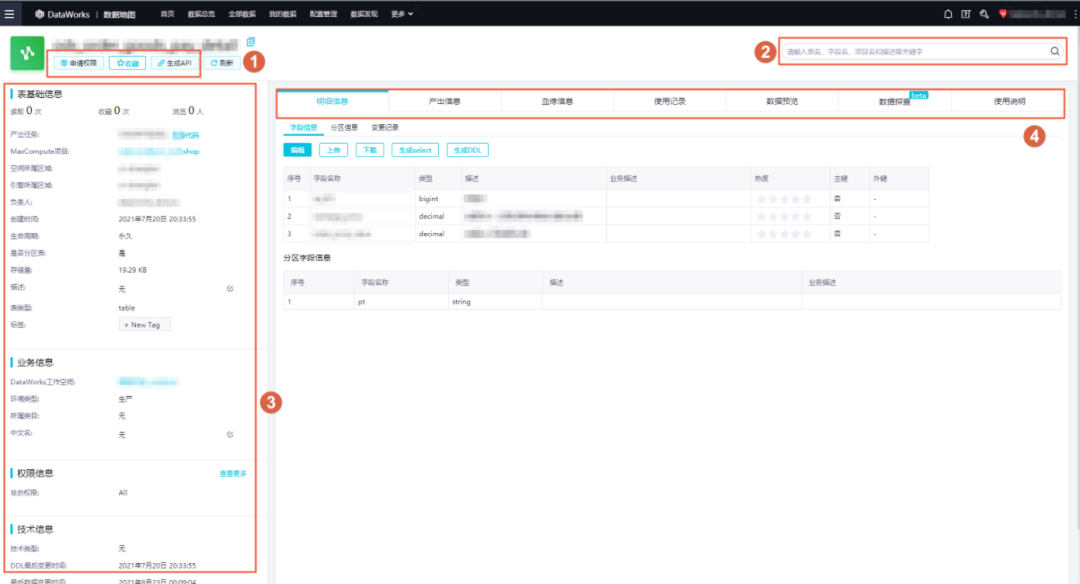The height and width of the screenshot is (584, 1080).
Task: Click the edit pencil beside 中文名 field
Action: click(x=230, y=435)
